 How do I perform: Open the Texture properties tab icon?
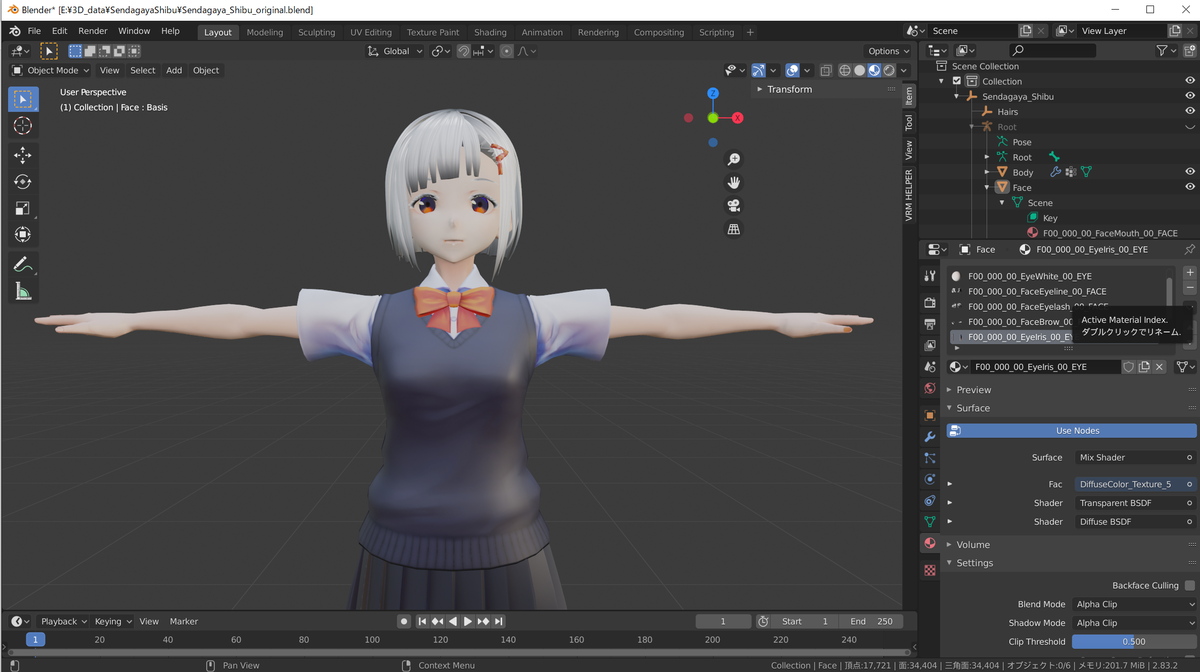pyautogui.click(x=930, y=570)
